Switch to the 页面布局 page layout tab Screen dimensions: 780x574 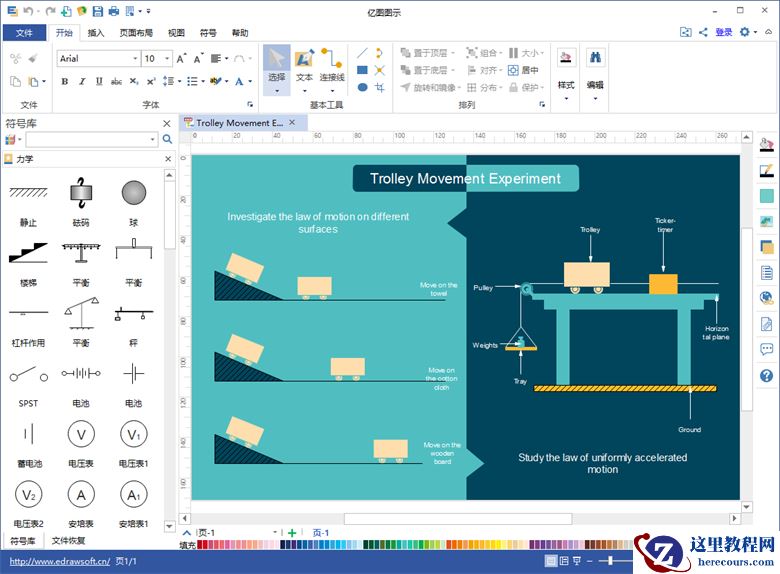[136, 33]
